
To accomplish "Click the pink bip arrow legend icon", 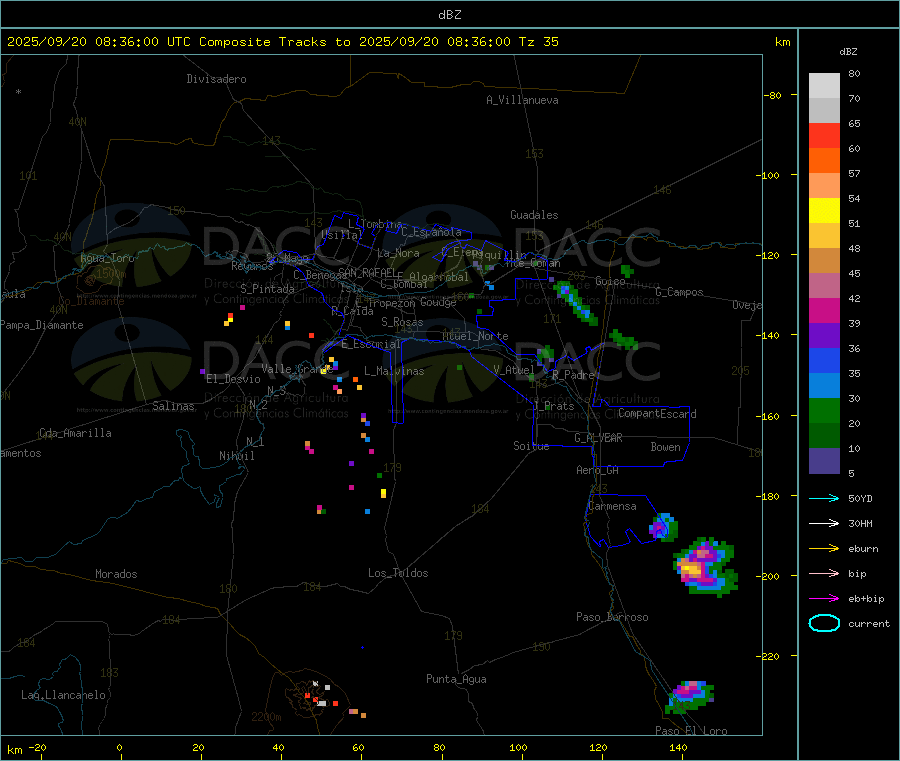I will coord(824,573).
